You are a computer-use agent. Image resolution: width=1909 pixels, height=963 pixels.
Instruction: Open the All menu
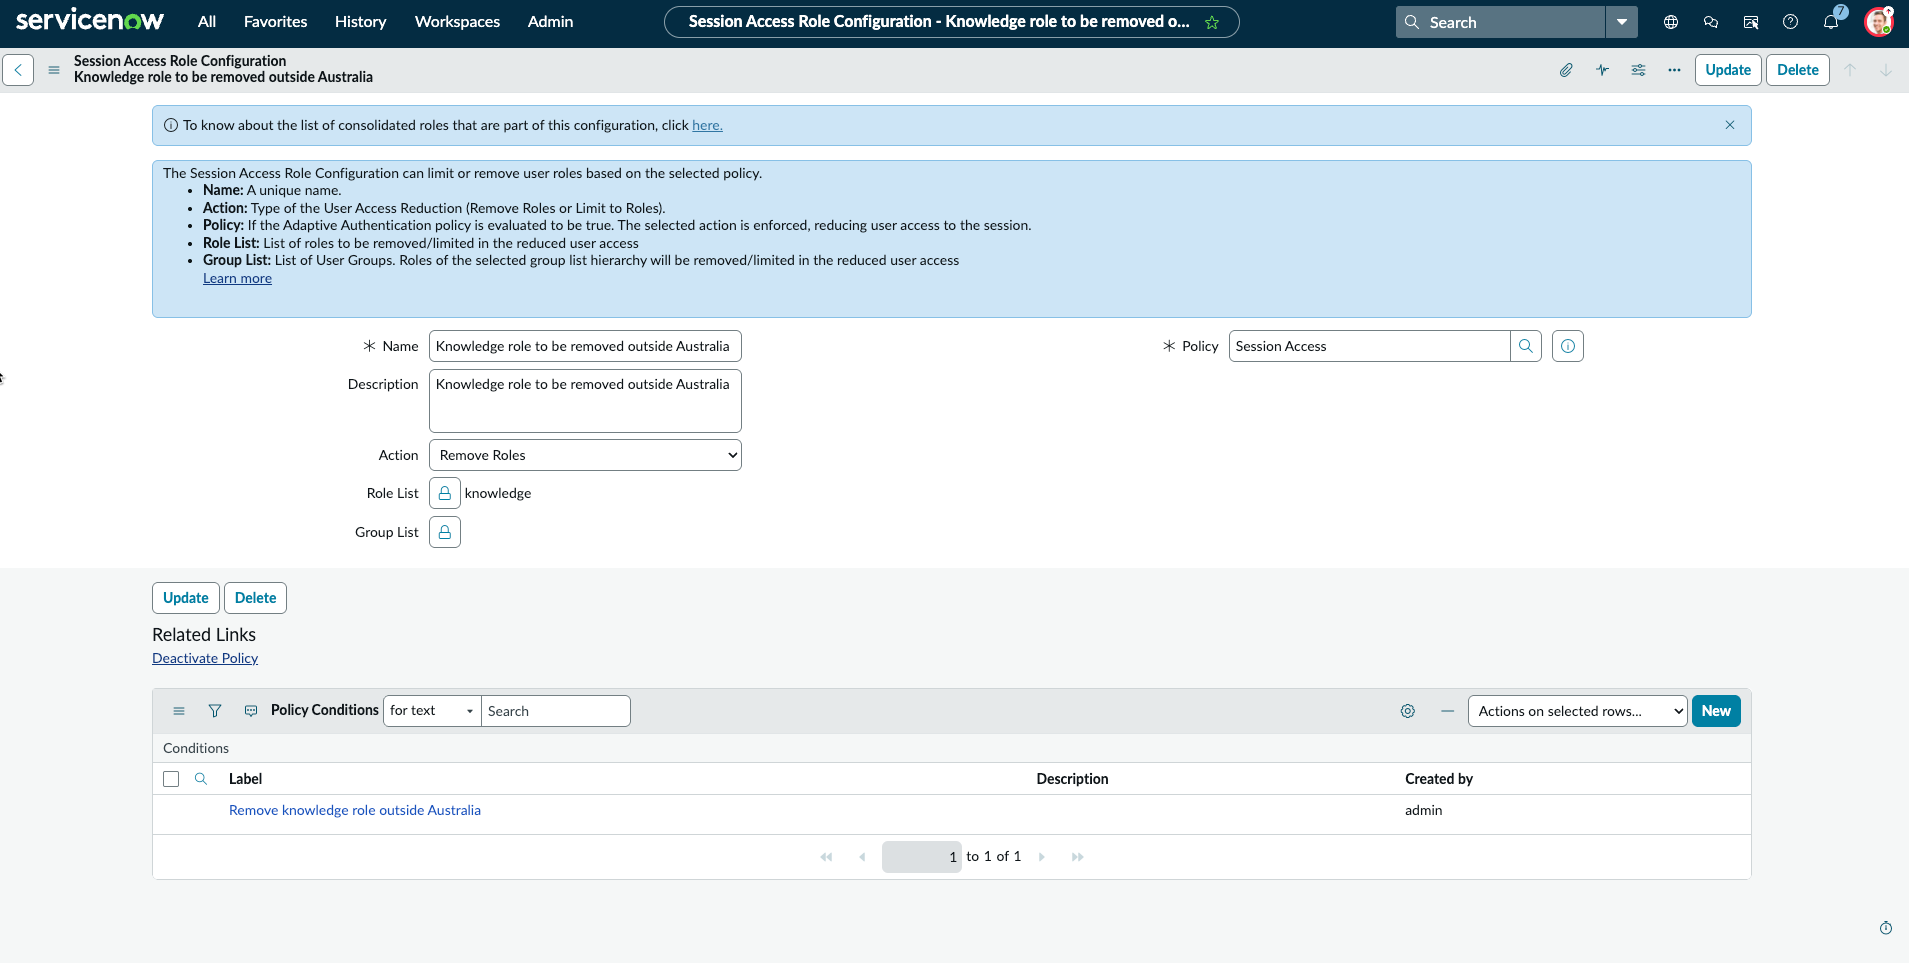point(207,21)
